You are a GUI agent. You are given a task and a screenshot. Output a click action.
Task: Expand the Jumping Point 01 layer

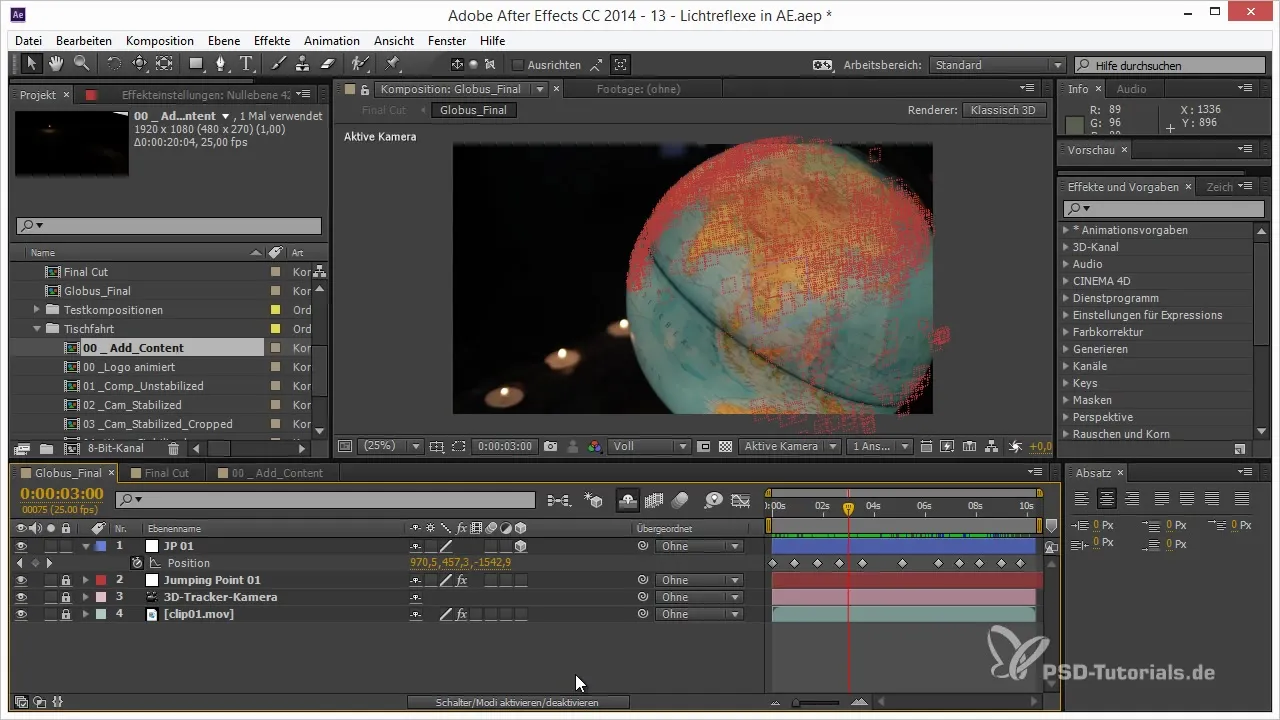point(85,580)
